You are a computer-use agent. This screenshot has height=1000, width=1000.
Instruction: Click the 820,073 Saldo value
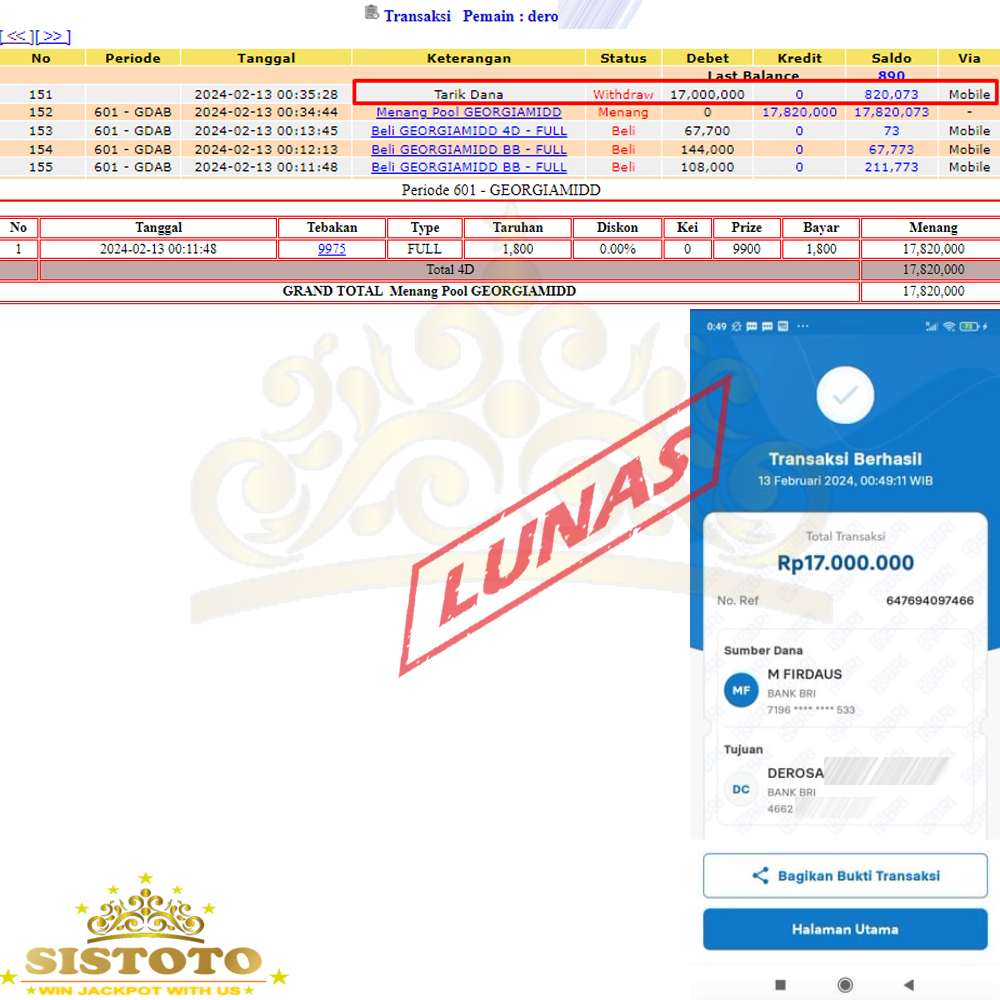coord(891,94)
